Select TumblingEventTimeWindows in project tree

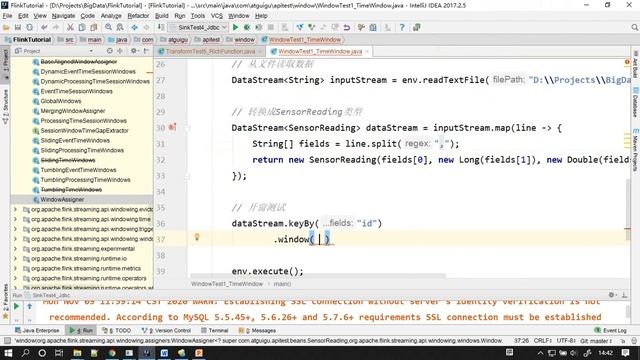pos(78,170)
